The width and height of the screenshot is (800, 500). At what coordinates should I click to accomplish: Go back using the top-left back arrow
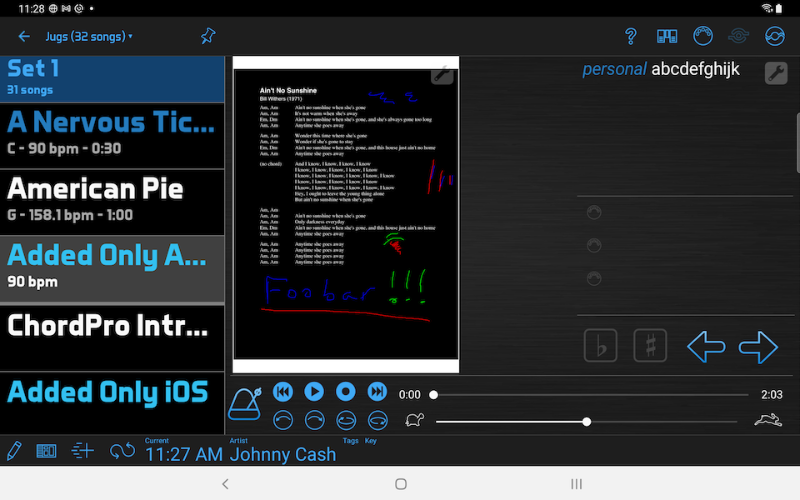24,37
